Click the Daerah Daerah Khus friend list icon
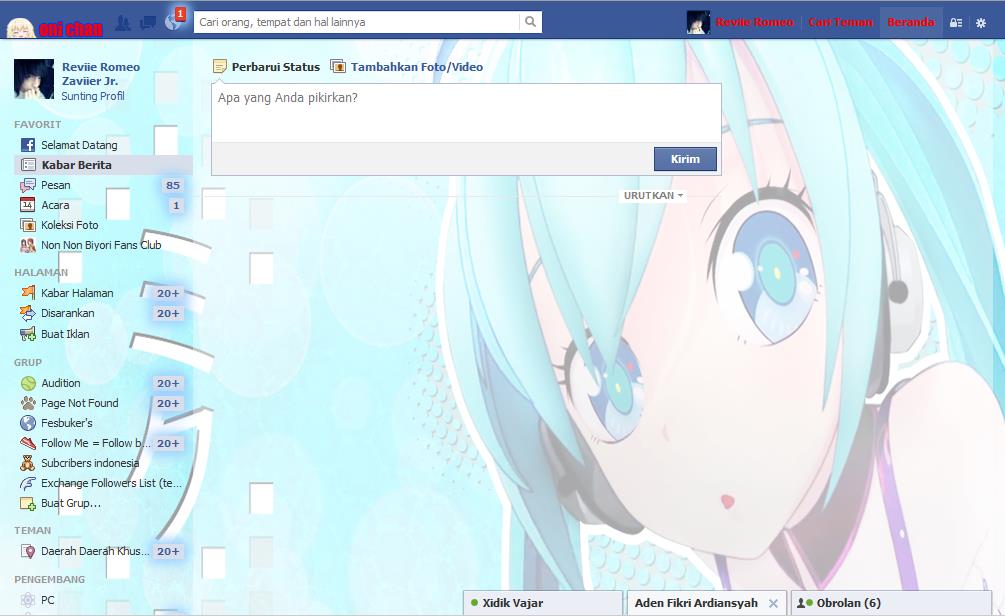The height and width of the screenshot is (616, 1005). pyautogui.click(x=28, y=551)
